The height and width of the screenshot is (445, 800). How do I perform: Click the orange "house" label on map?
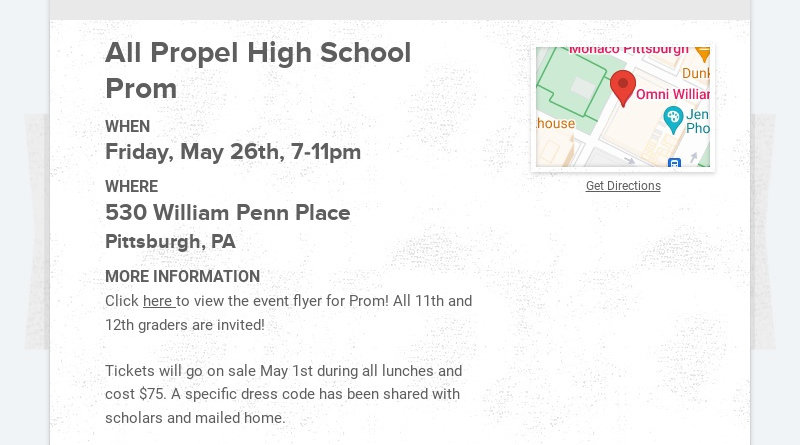coord(556,124)
